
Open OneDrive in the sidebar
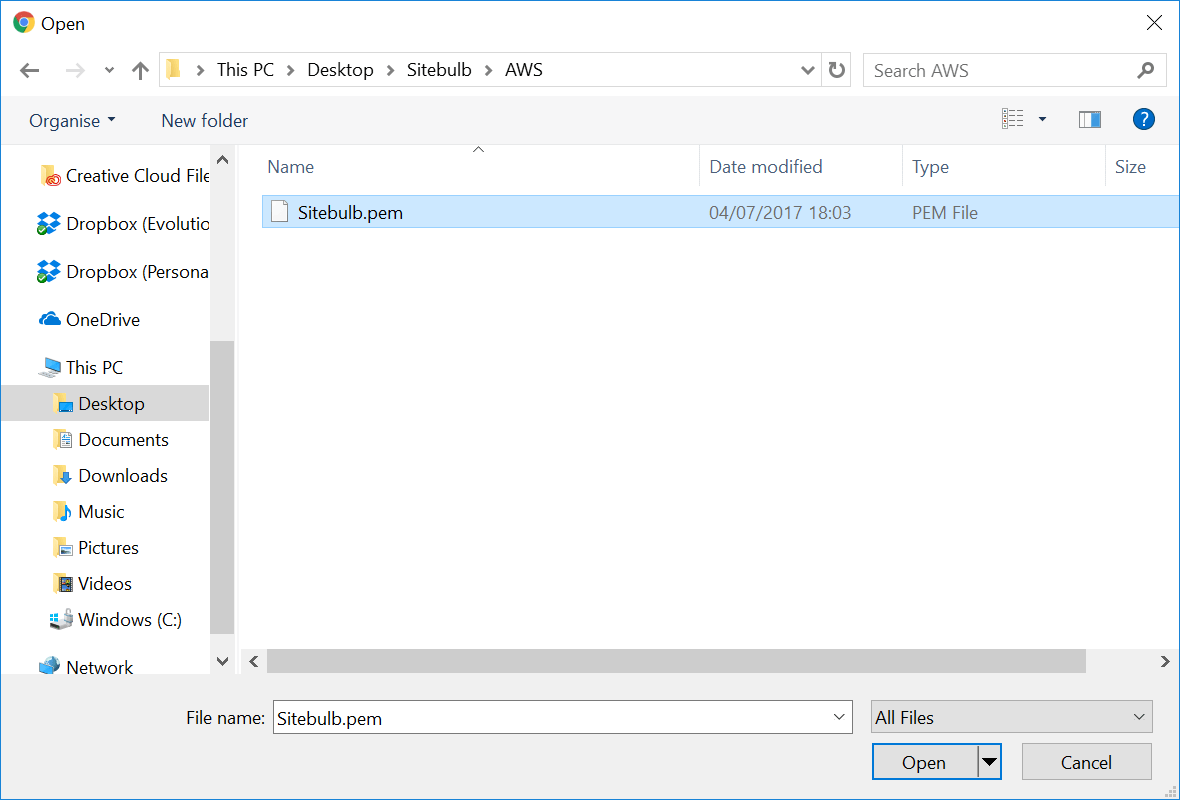pyautogui.click(x=89, y=320)
